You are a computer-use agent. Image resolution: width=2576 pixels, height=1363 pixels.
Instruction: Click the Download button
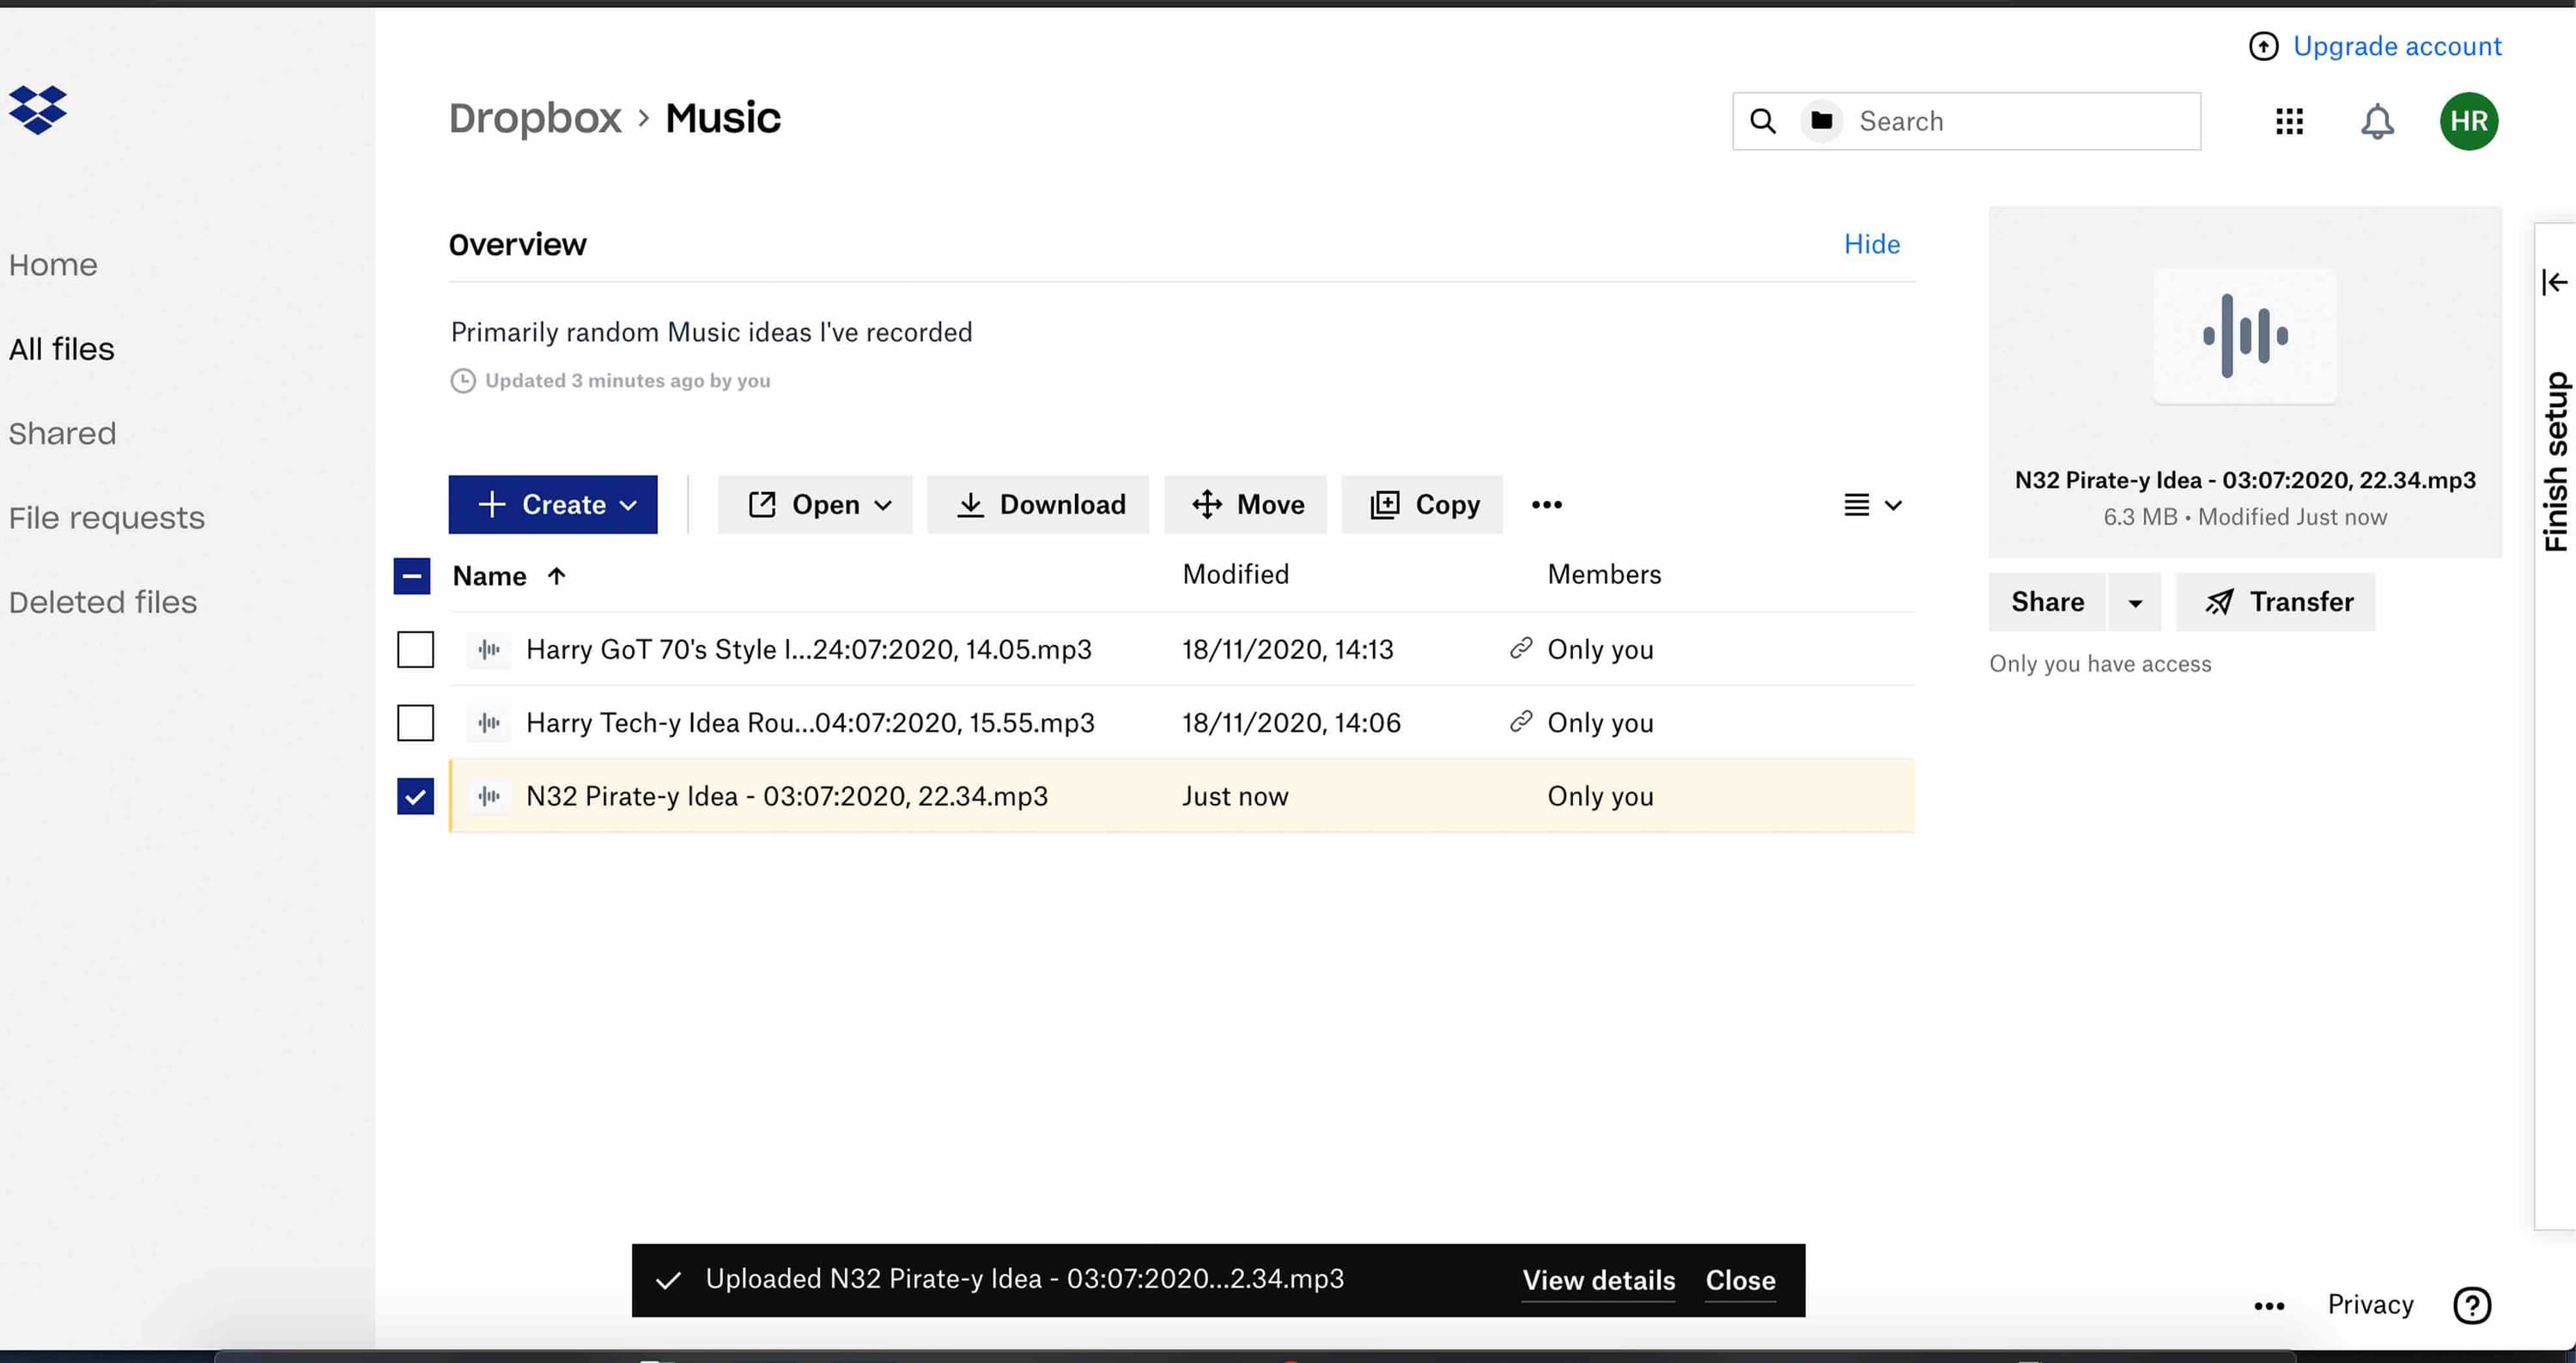coord(1038,504)
